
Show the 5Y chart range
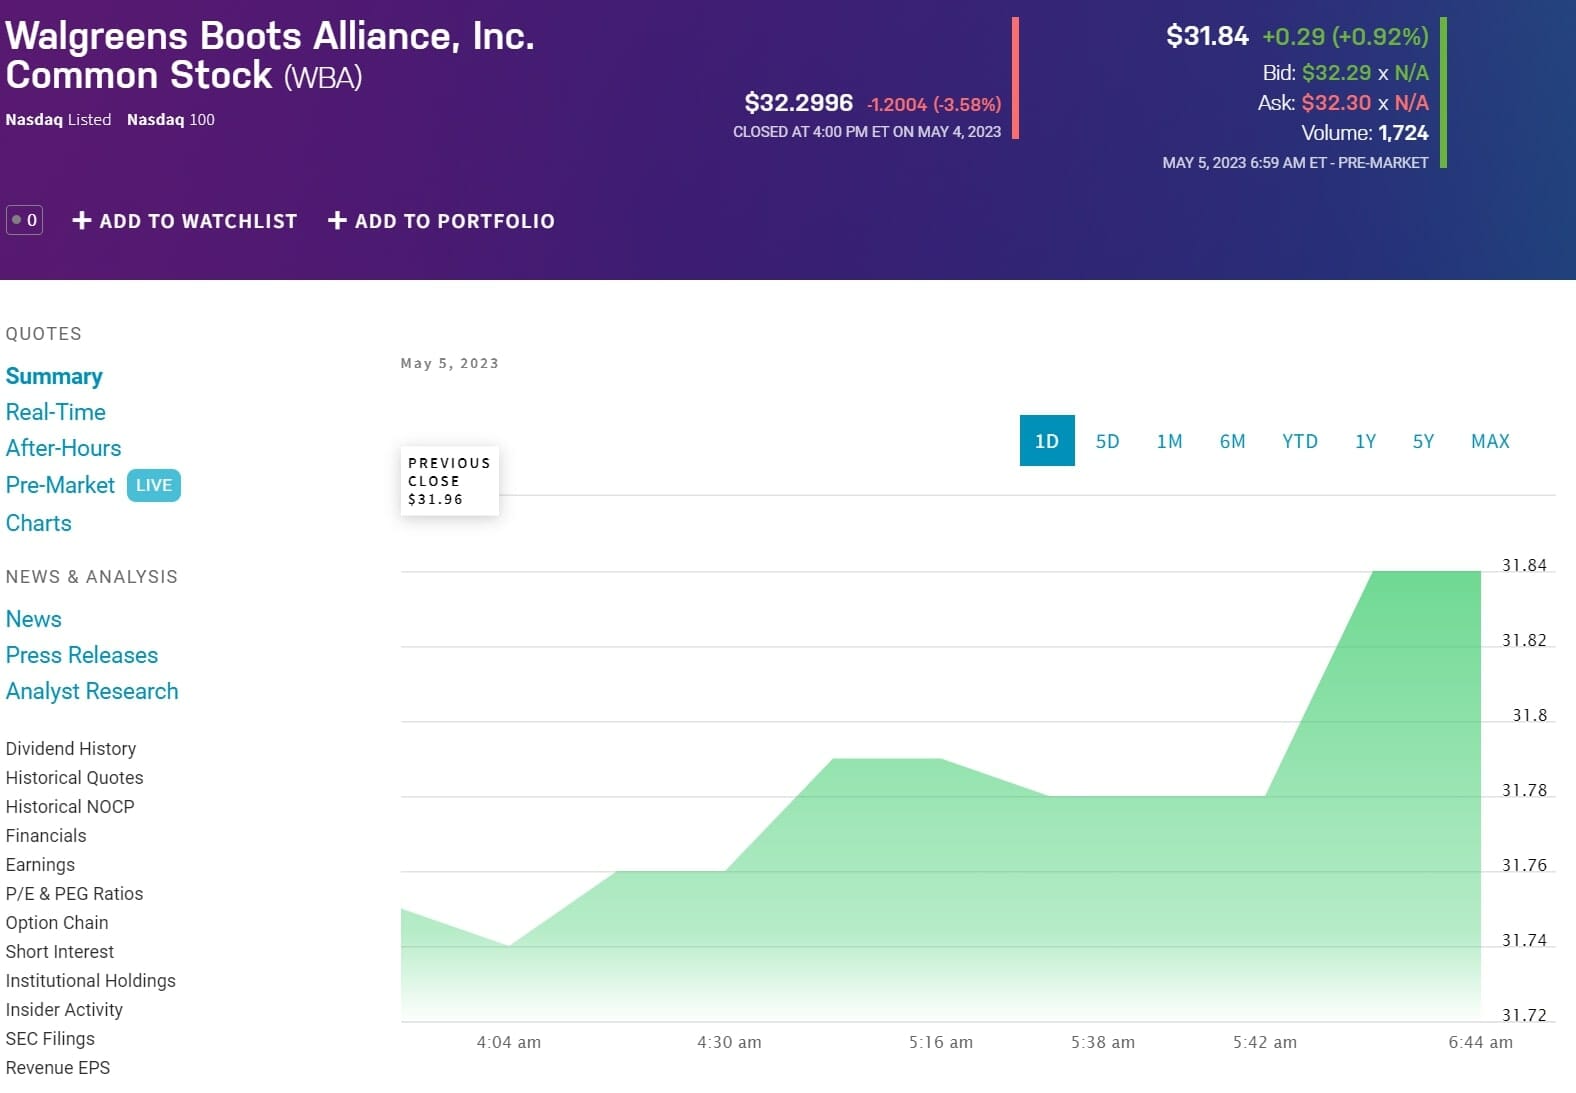pyautogui.click(x=1423, y=441)
